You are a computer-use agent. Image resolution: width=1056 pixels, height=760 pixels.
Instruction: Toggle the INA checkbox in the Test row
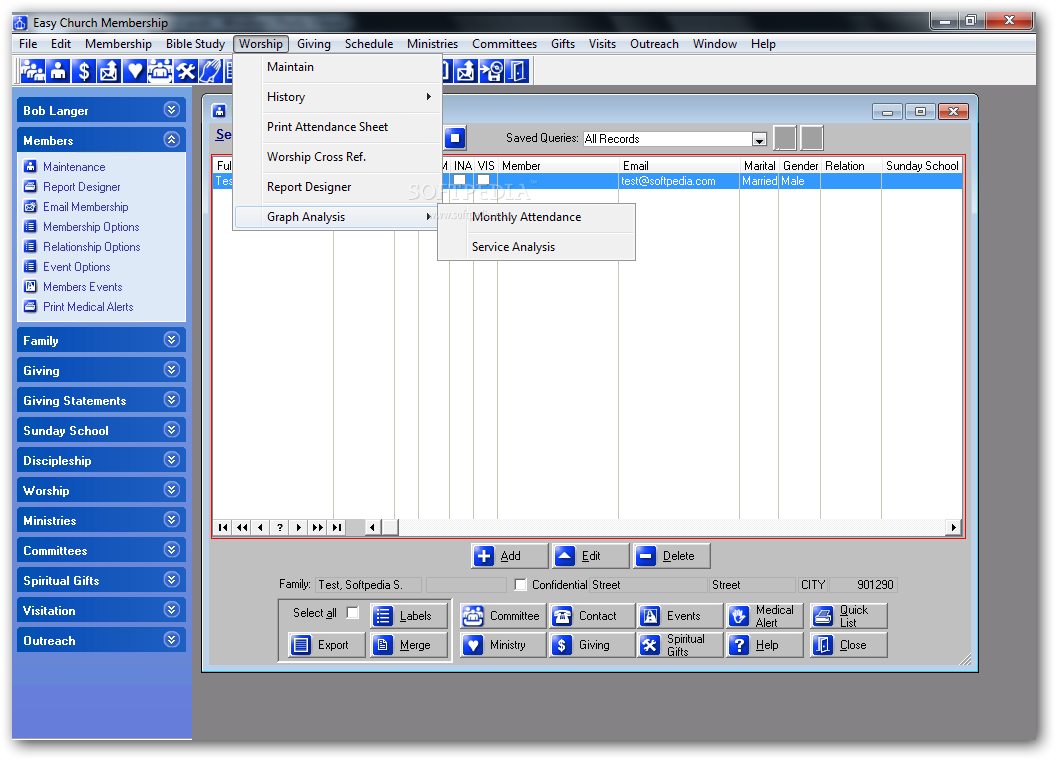(x=459, y=180)
